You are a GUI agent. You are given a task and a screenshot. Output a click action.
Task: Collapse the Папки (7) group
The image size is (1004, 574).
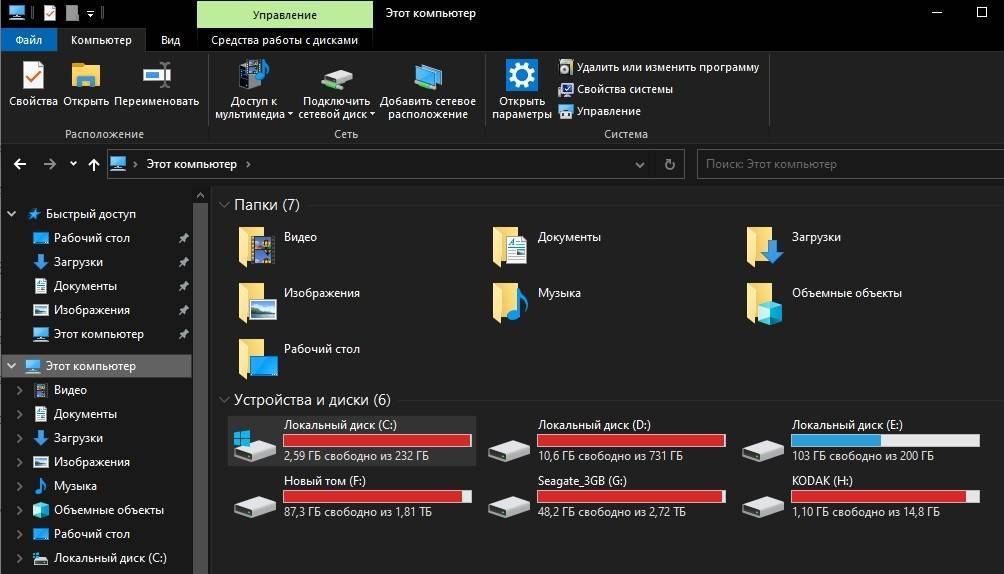pos(224,205)
